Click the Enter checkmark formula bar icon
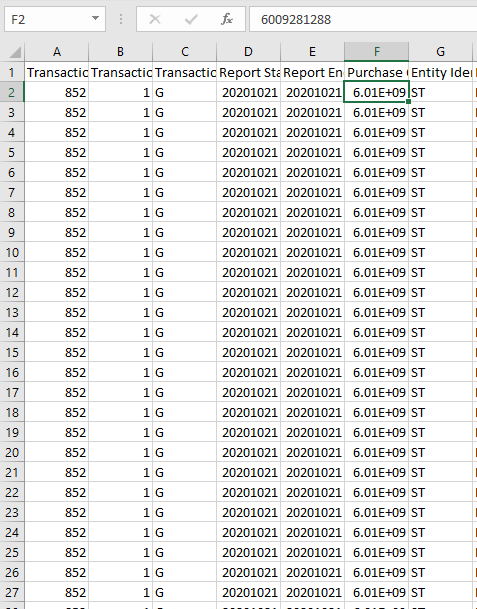This screenshot has width=477, height=609. 191,19
